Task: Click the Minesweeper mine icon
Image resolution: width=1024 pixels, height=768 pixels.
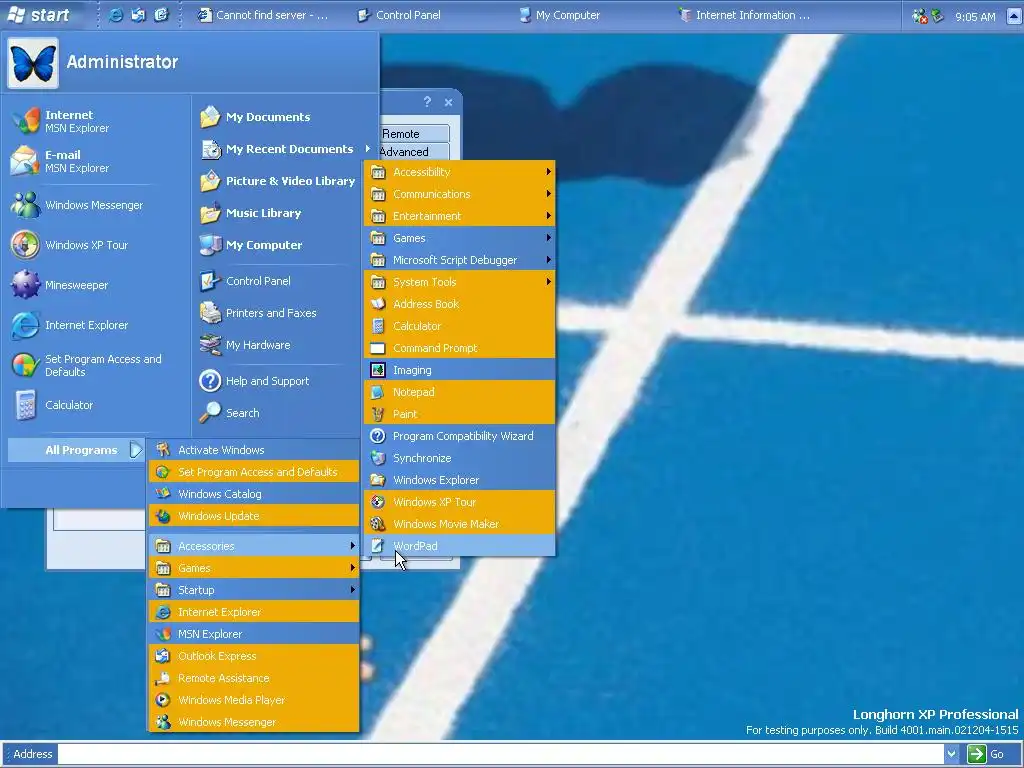Action: coord(25,285)
